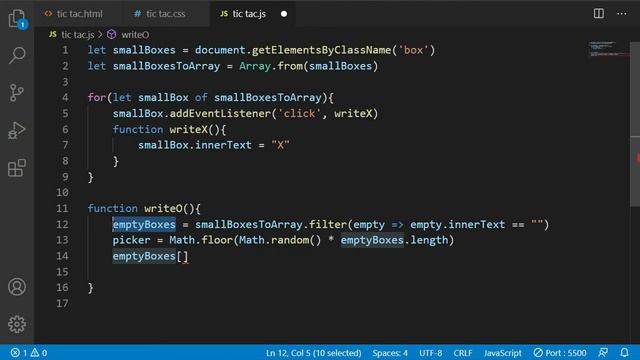Viewport: 640px width, 360px height.
Task: Click writeO function name on line 11
Action: click(x=163, y=208)
